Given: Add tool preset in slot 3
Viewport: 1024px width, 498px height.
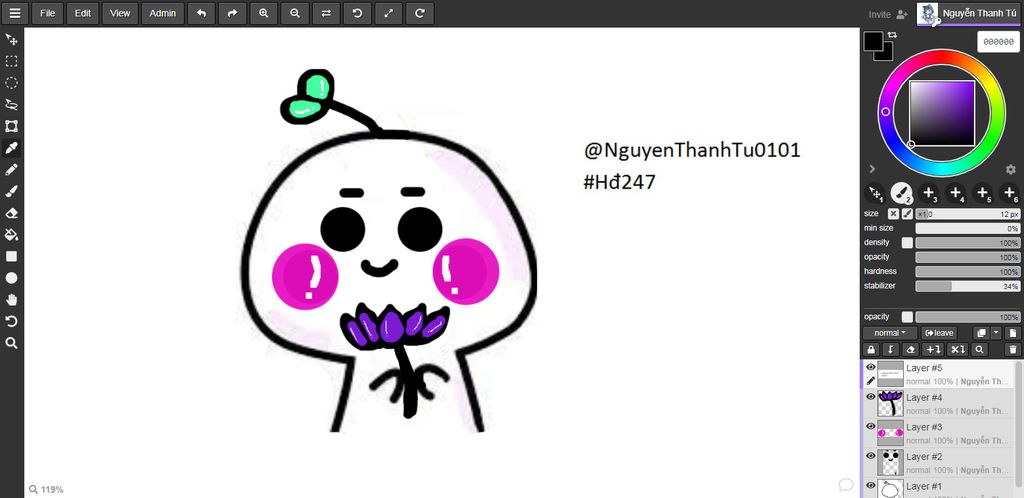Looking at the screenshot, I should (929, 193).
